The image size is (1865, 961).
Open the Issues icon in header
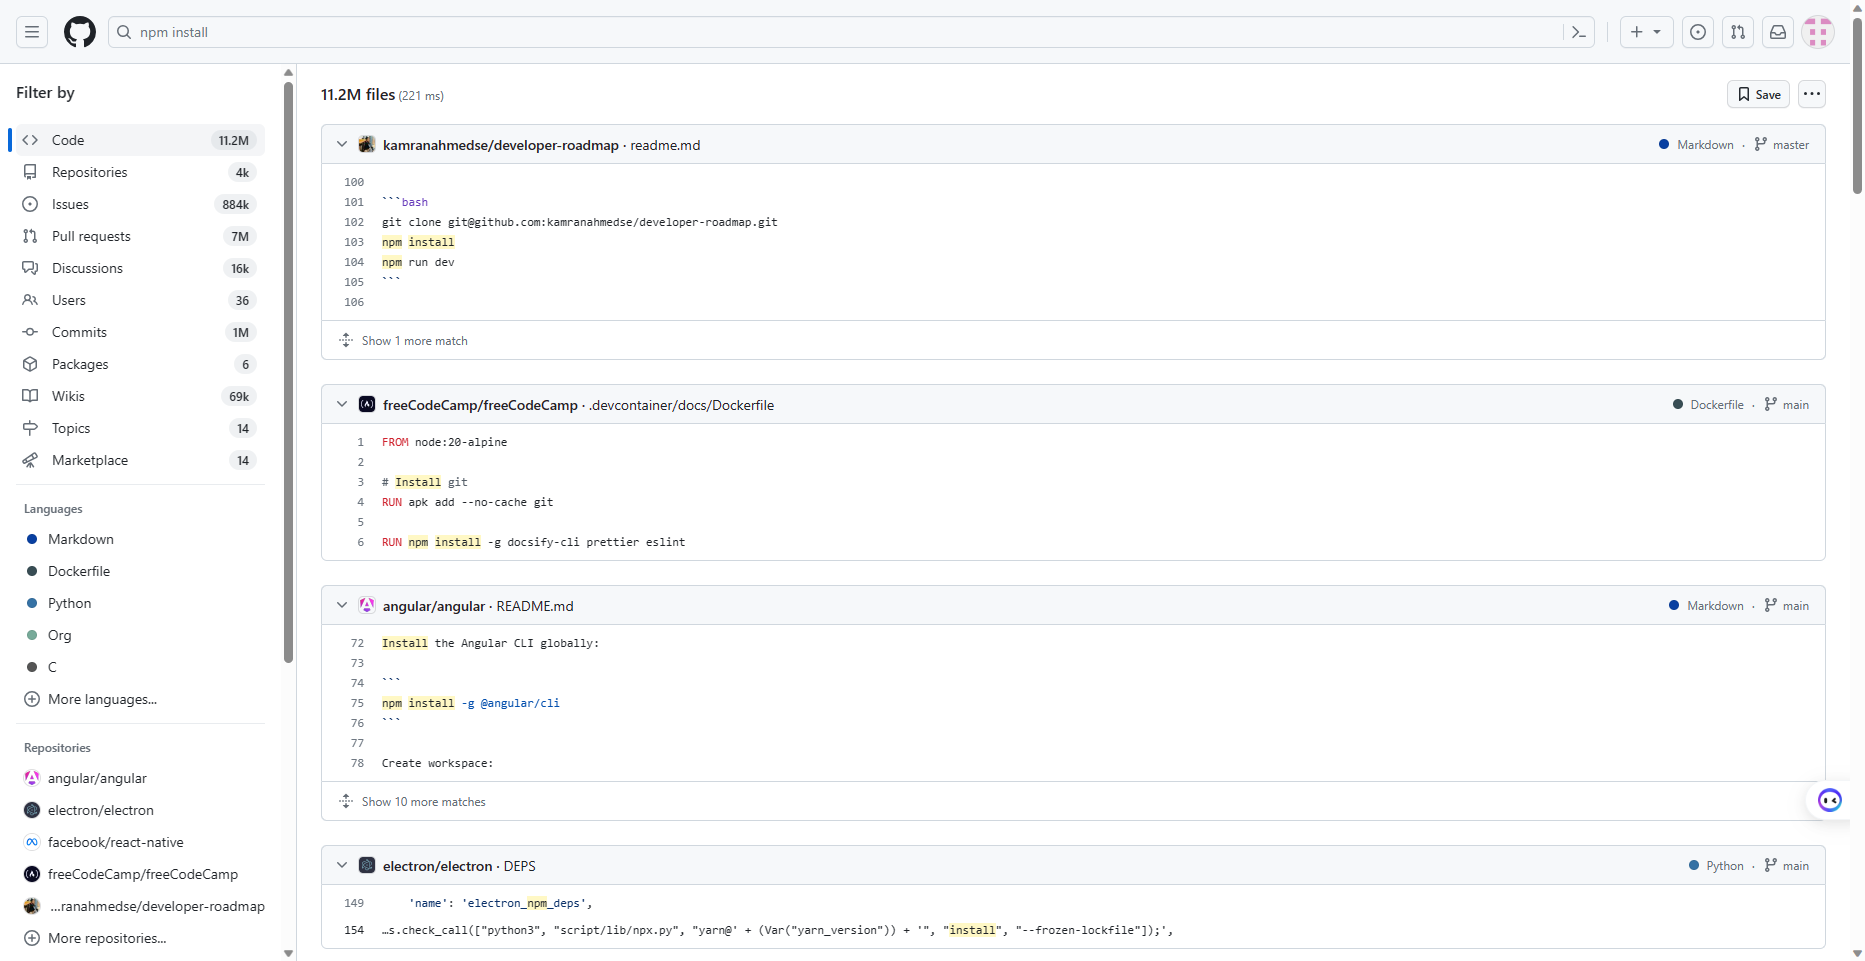pos(1698,32)
